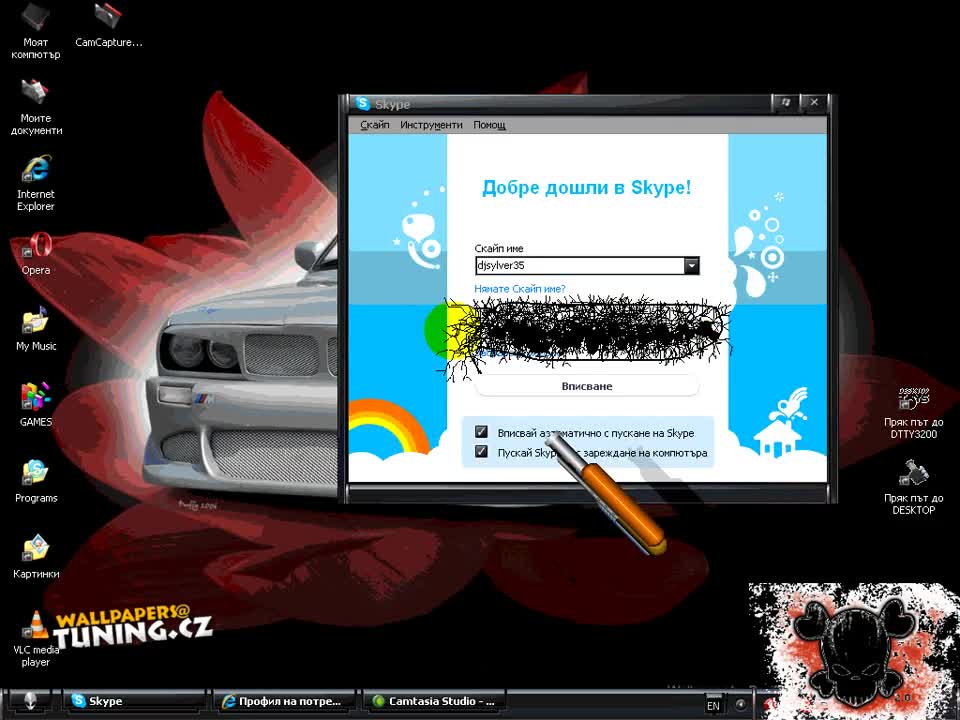Open the Помощ menu
960x720 pixels.
click(x=489, y=125)
